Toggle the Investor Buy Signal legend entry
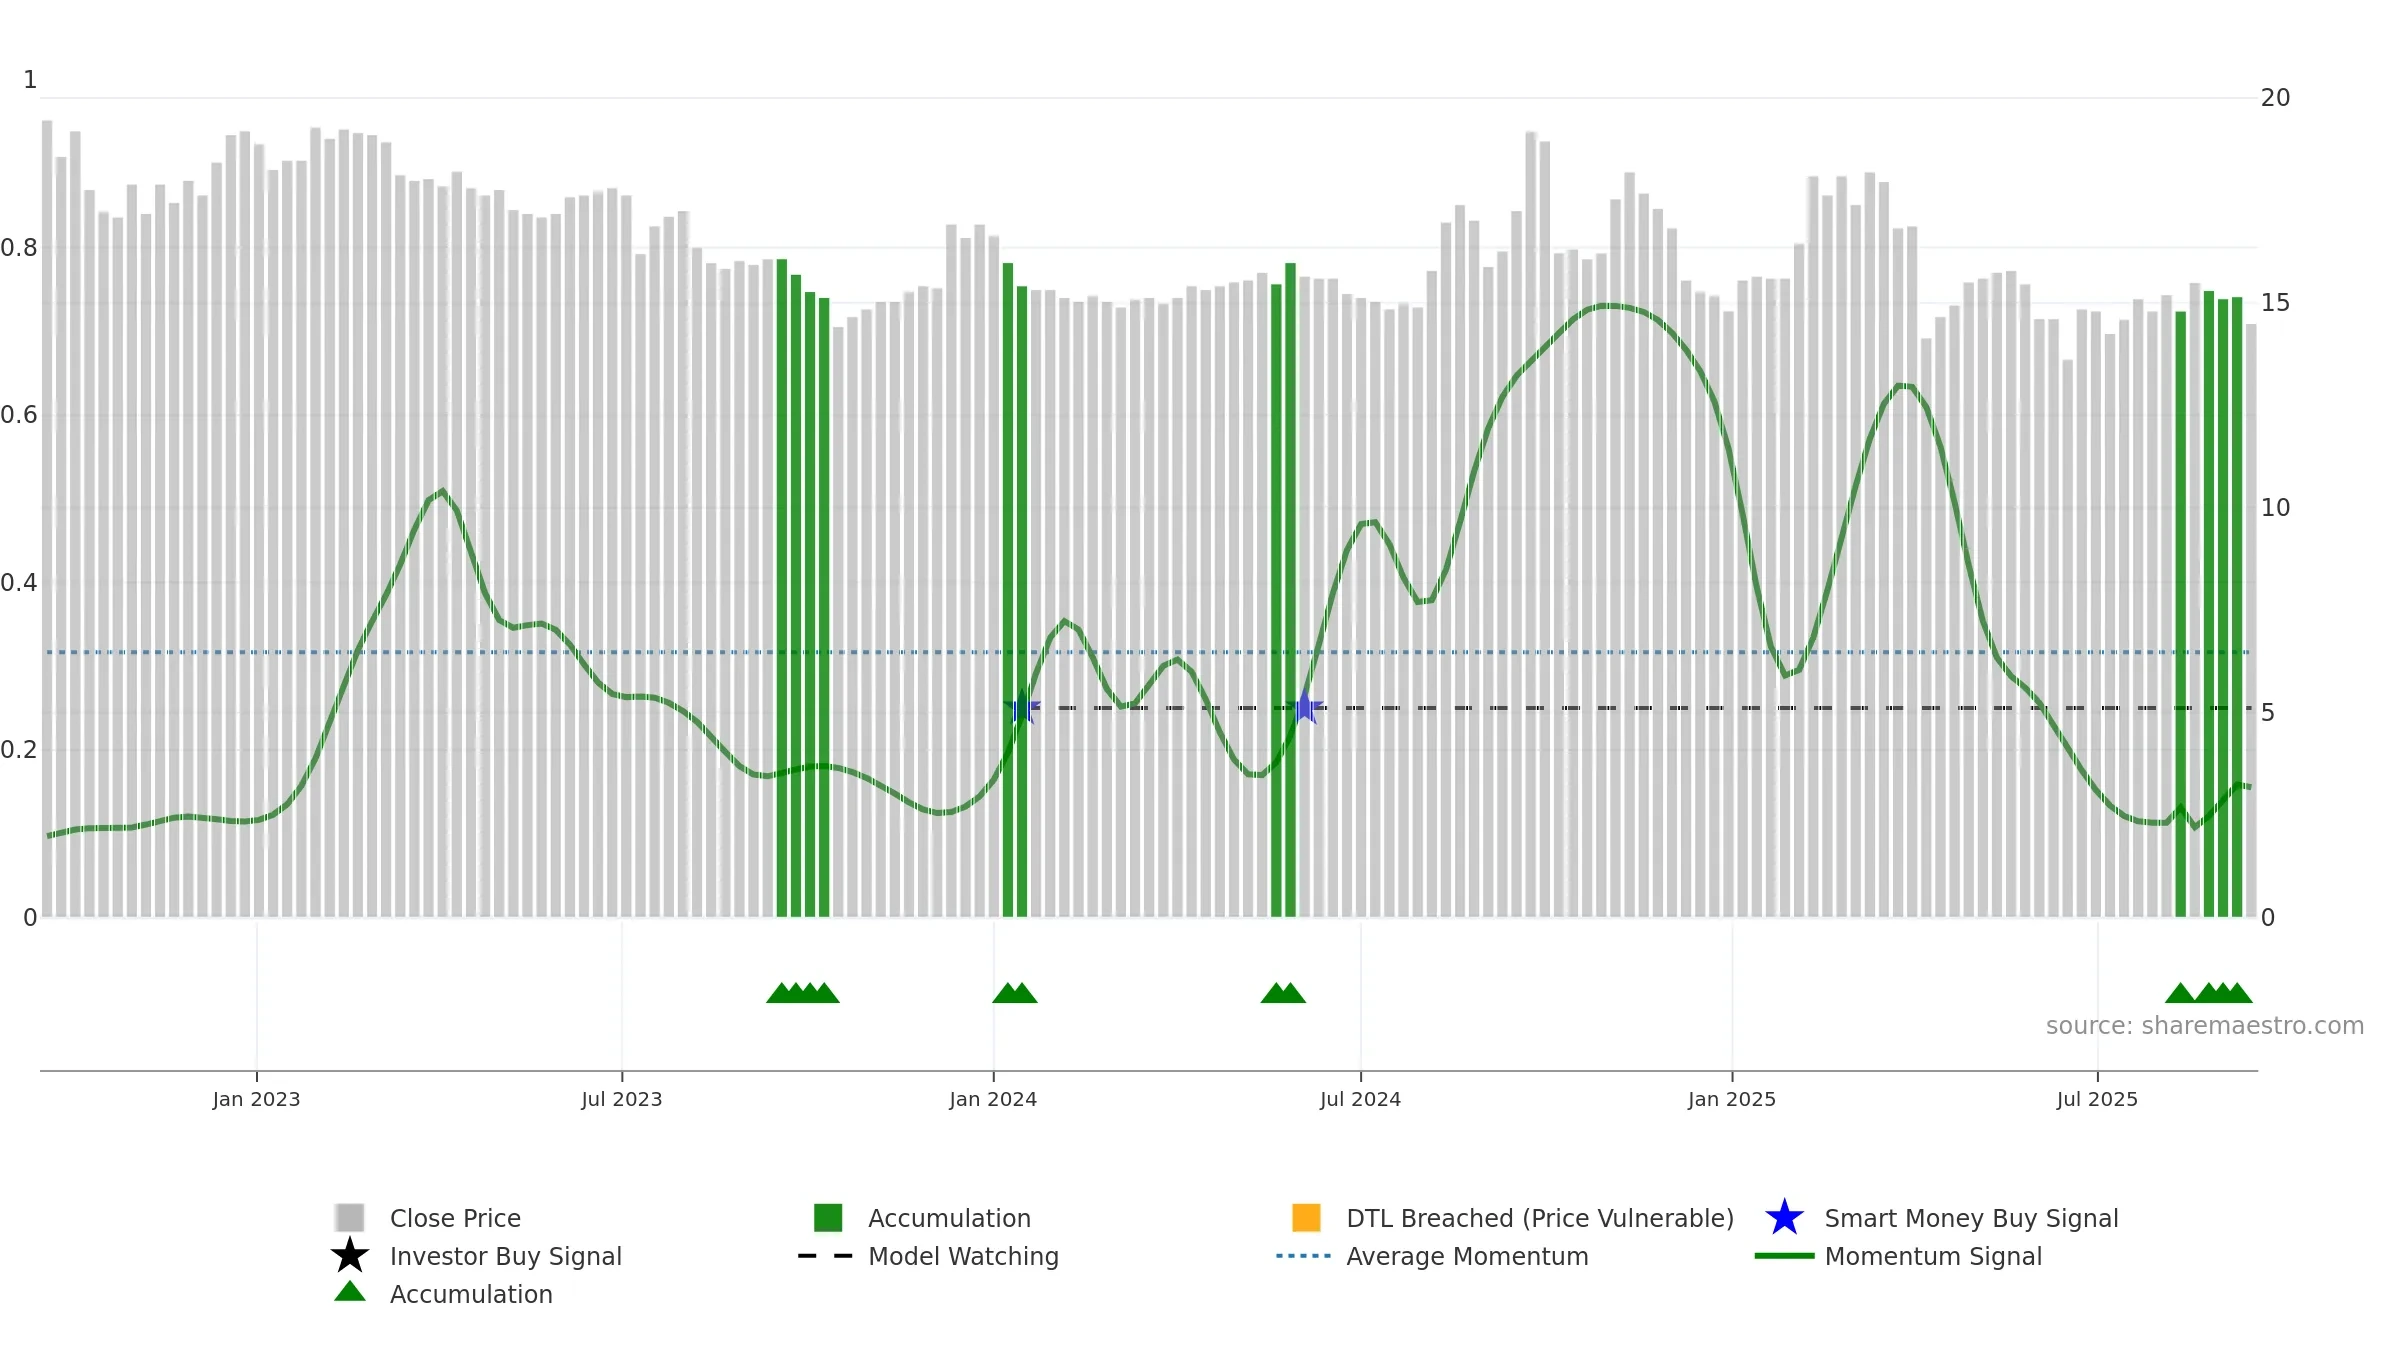Image resolution: width=2400 pixels, height=1350 pixels. pos(476,1256)
